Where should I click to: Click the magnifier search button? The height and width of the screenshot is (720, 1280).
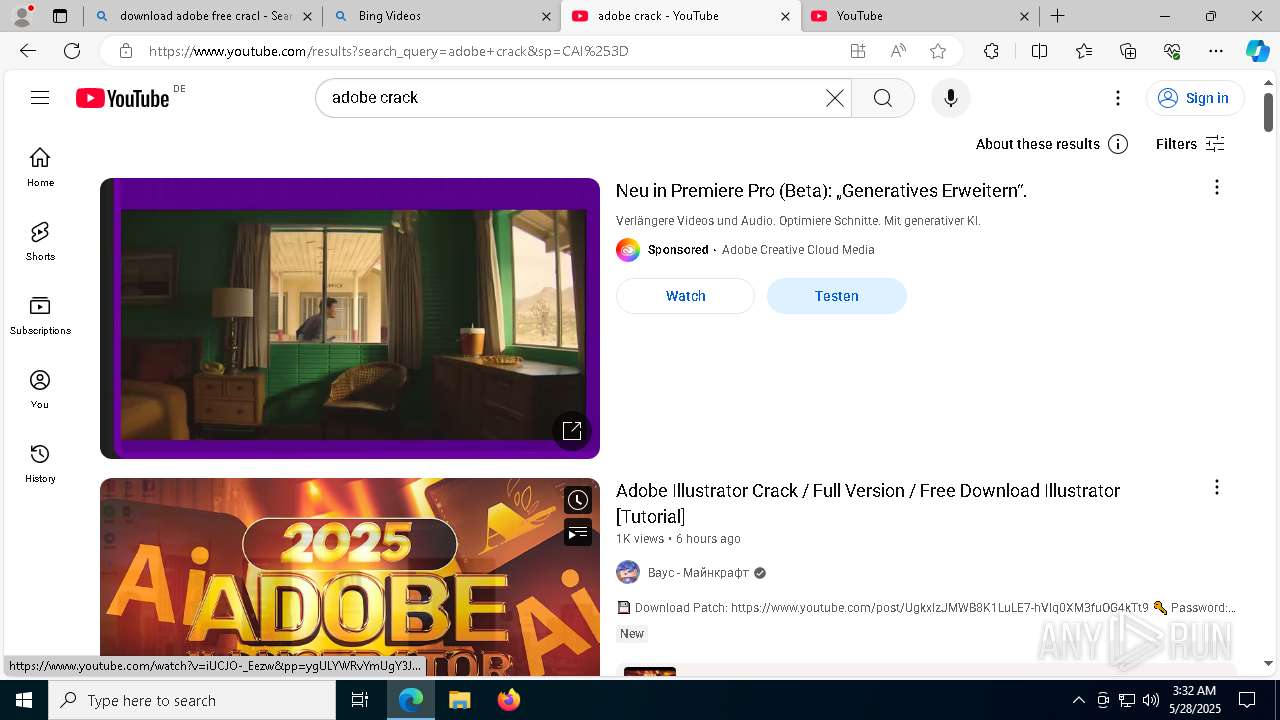coord(882,97)
